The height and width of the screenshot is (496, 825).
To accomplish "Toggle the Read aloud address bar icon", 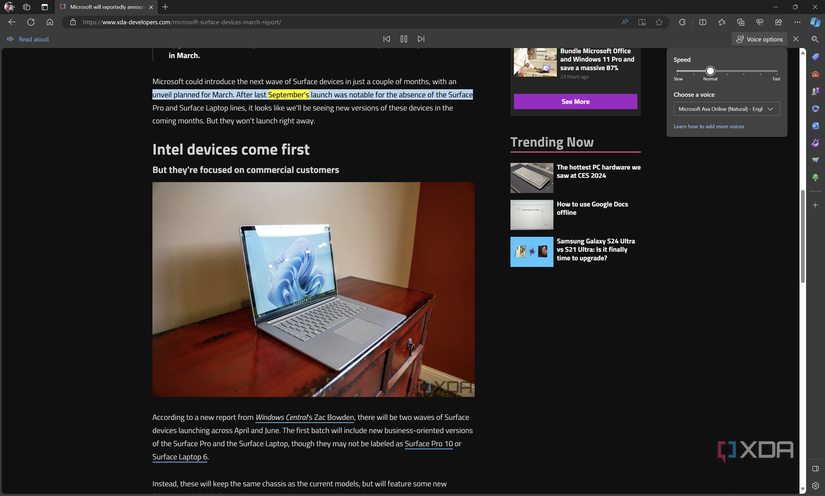I will coord(625,22).
